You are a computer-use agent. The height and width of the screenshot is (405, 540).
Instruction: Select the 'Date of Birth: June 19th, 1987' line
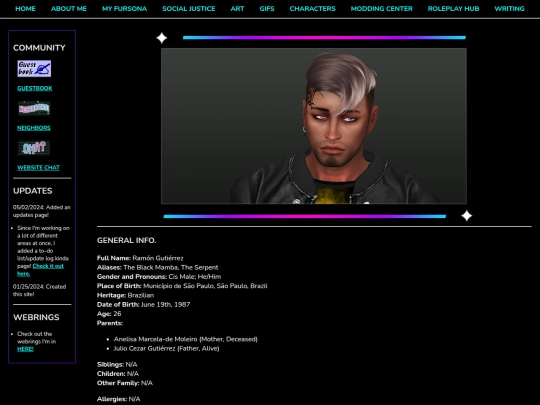144,304
